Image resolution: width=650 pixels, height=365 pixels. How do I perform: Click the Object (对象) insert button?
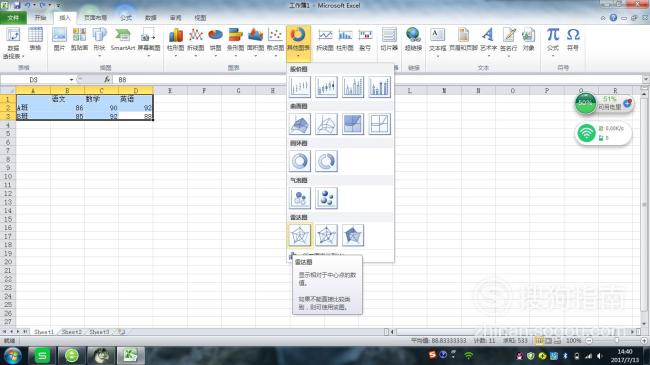coord(528,39)
